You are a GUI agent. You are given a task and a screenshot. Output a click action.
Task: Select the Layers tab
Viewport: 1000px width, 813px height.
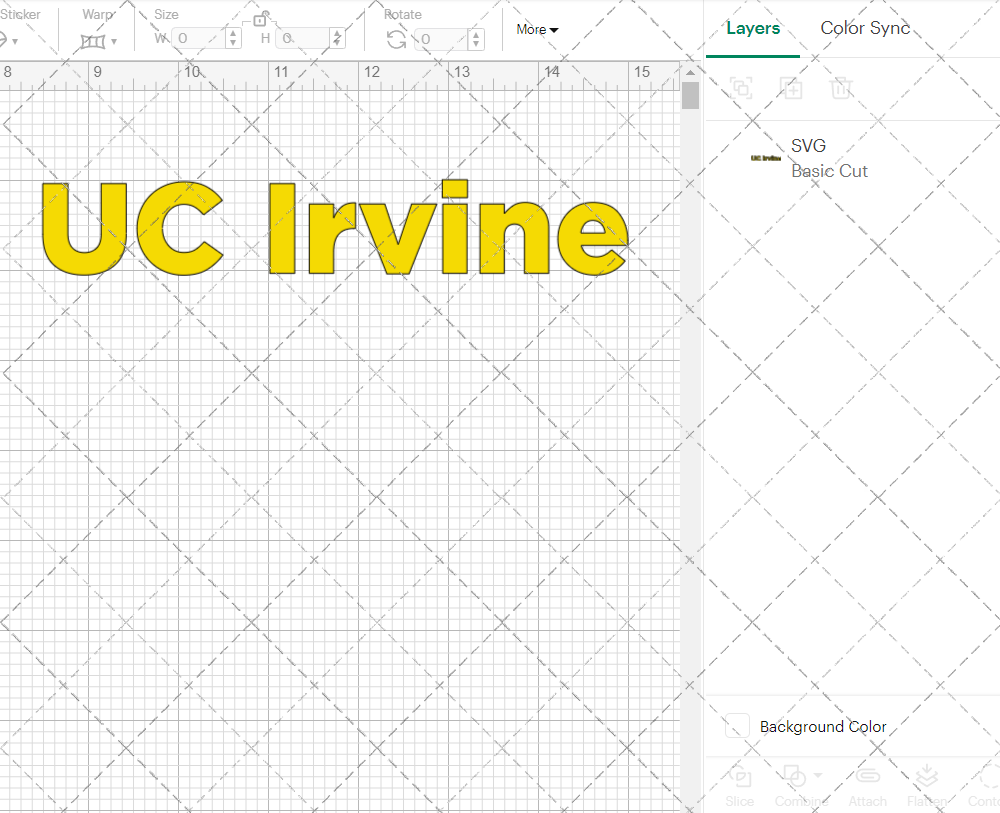(753, 28)
